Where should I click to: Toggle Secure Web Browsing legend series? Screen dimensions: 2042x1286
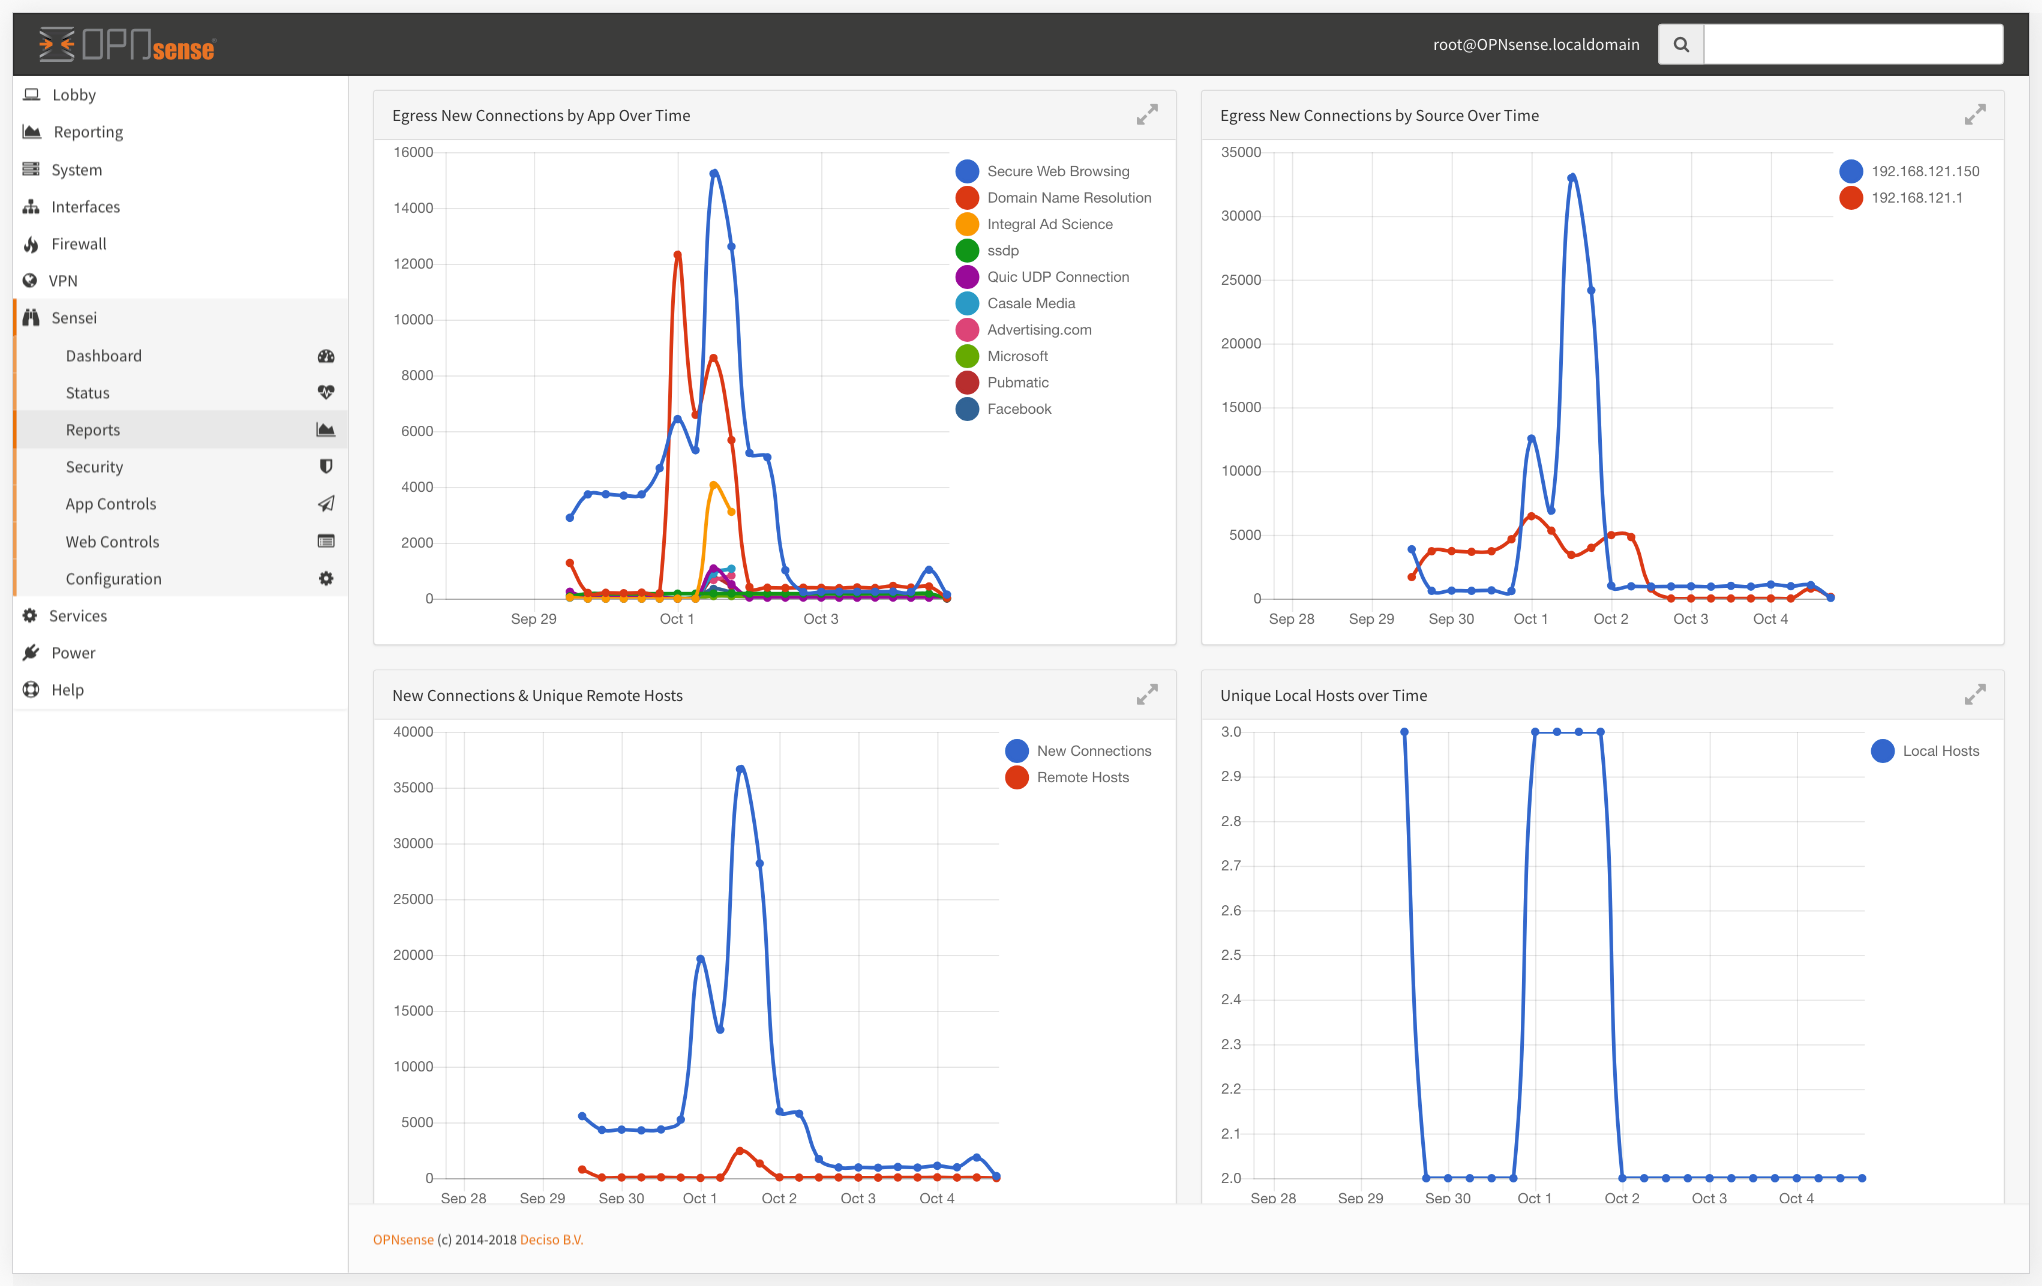(1057, 171)
